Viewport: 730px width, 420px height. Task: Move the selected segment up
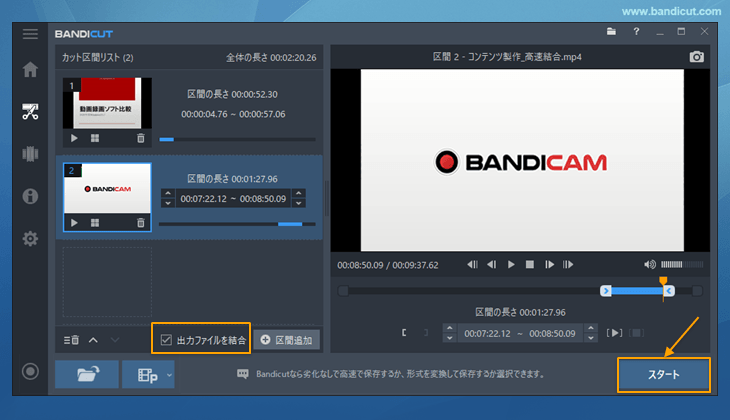point(93,340)
